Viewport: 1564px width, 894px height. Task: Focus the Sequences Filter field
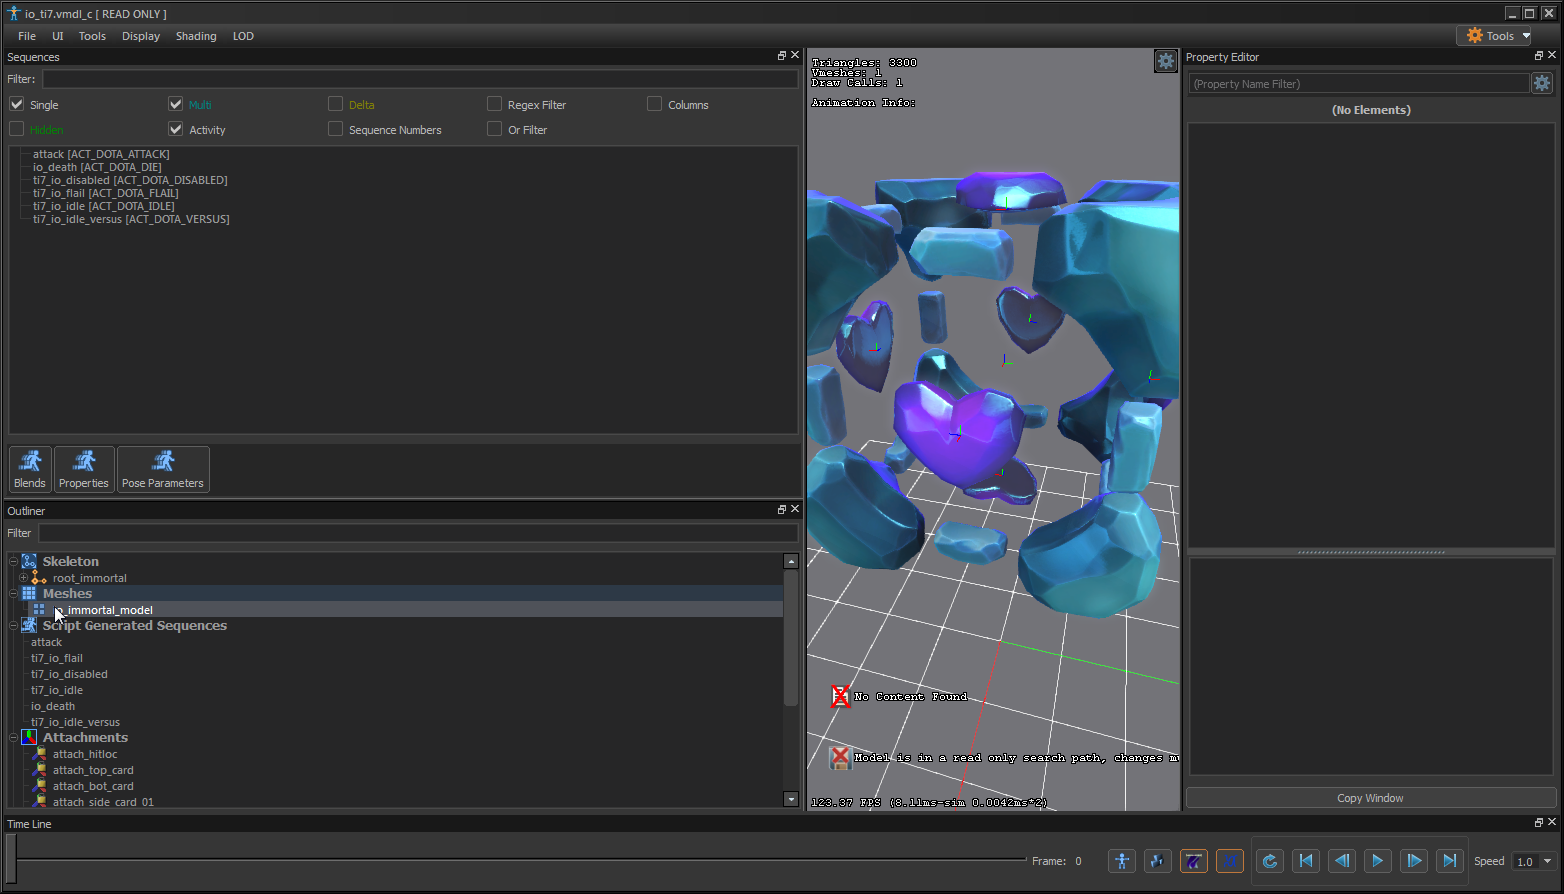pyautogui.click(x=420, y=79)
